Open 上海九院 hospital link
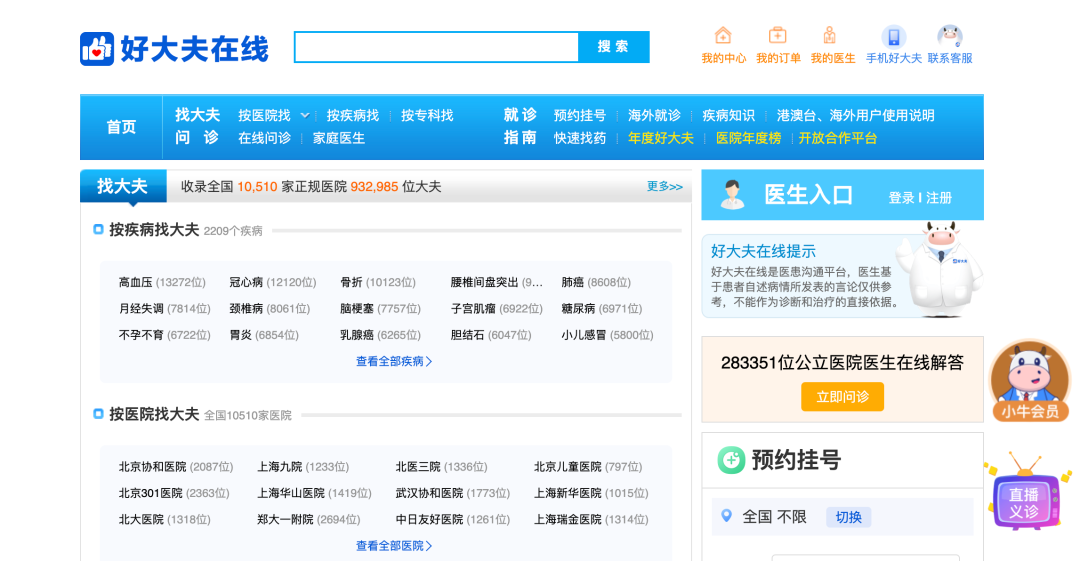The width and height of the screenshot is (1080, 561). [280, 467]
